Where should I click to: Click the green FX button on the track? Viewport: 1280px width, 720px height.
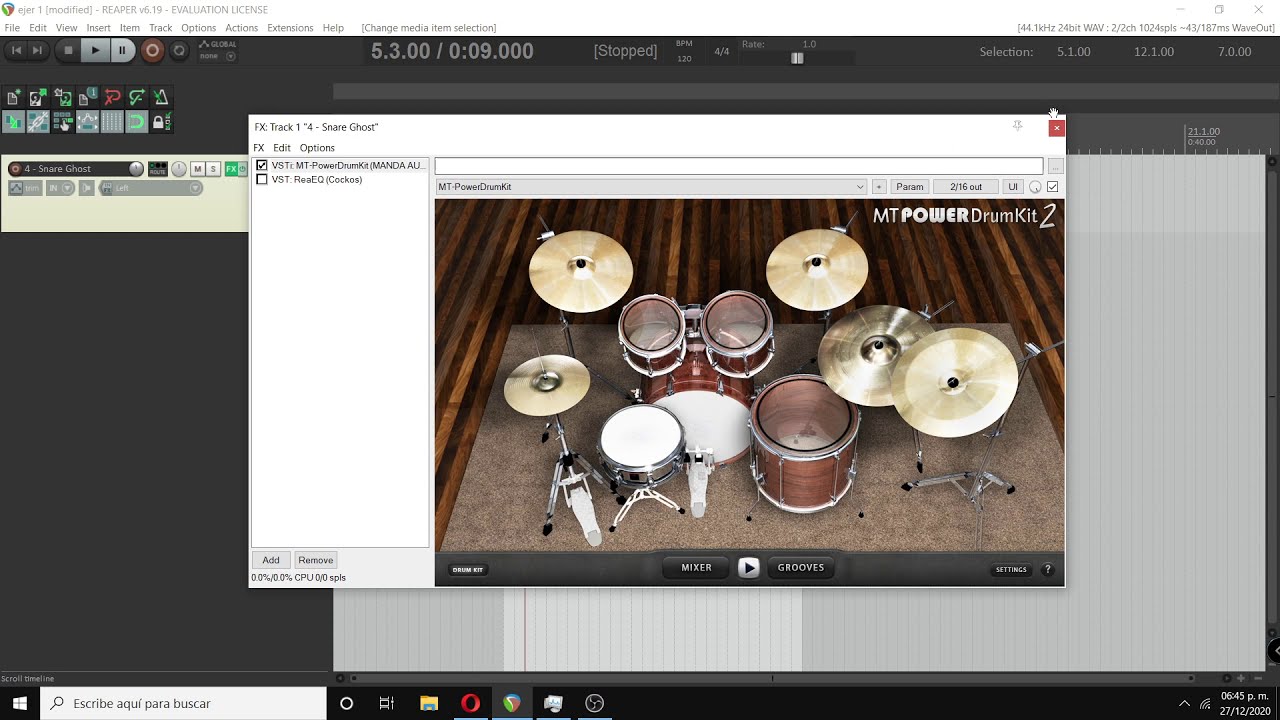(x=231, y=169)
